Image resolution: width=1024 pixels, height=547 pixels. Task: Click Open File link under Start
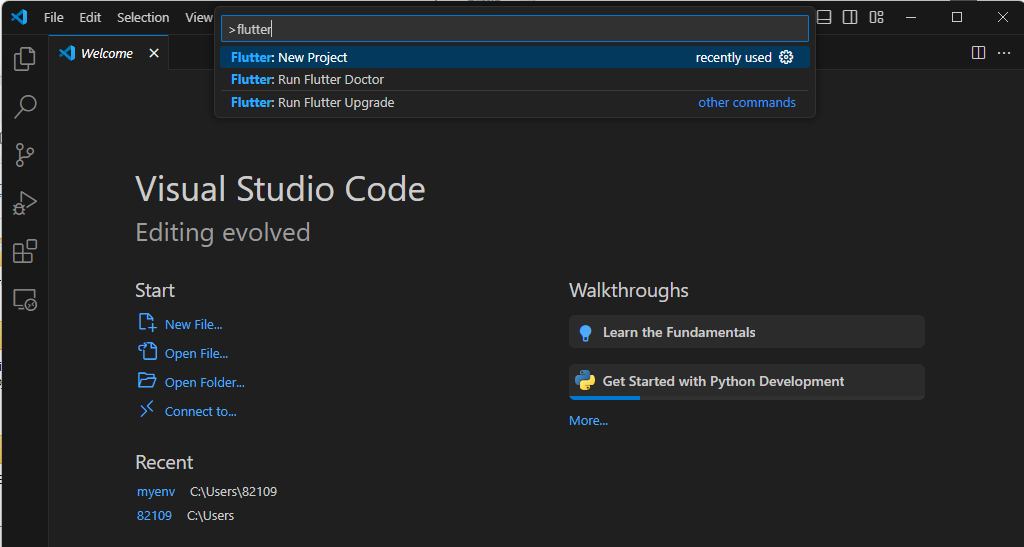coord(196,353)
